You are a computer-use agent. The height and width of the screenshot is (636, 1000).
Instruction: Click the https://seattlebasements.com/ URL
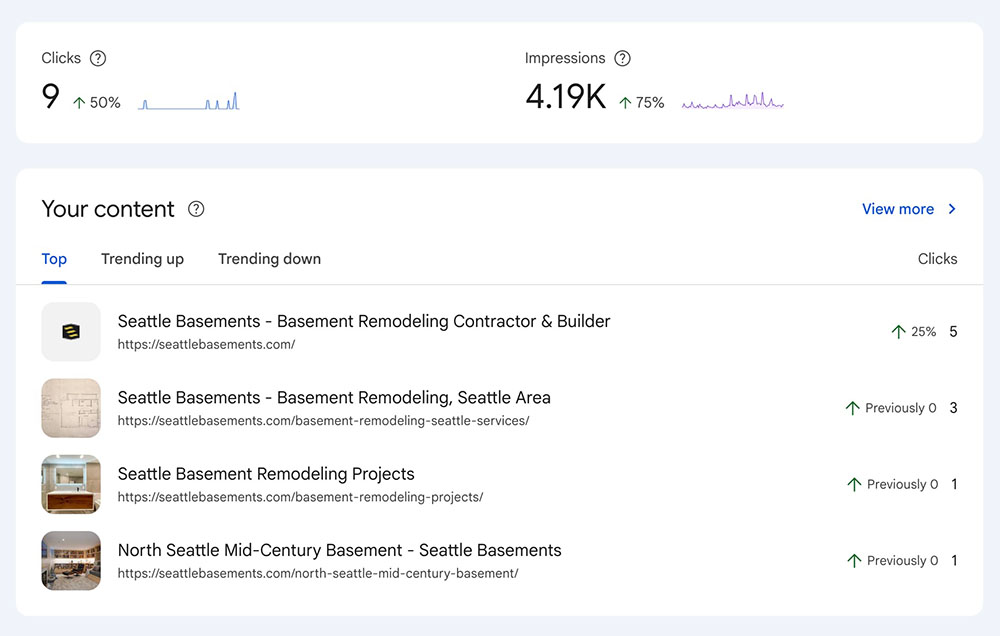pyautogui.click(x=207, y=344)
